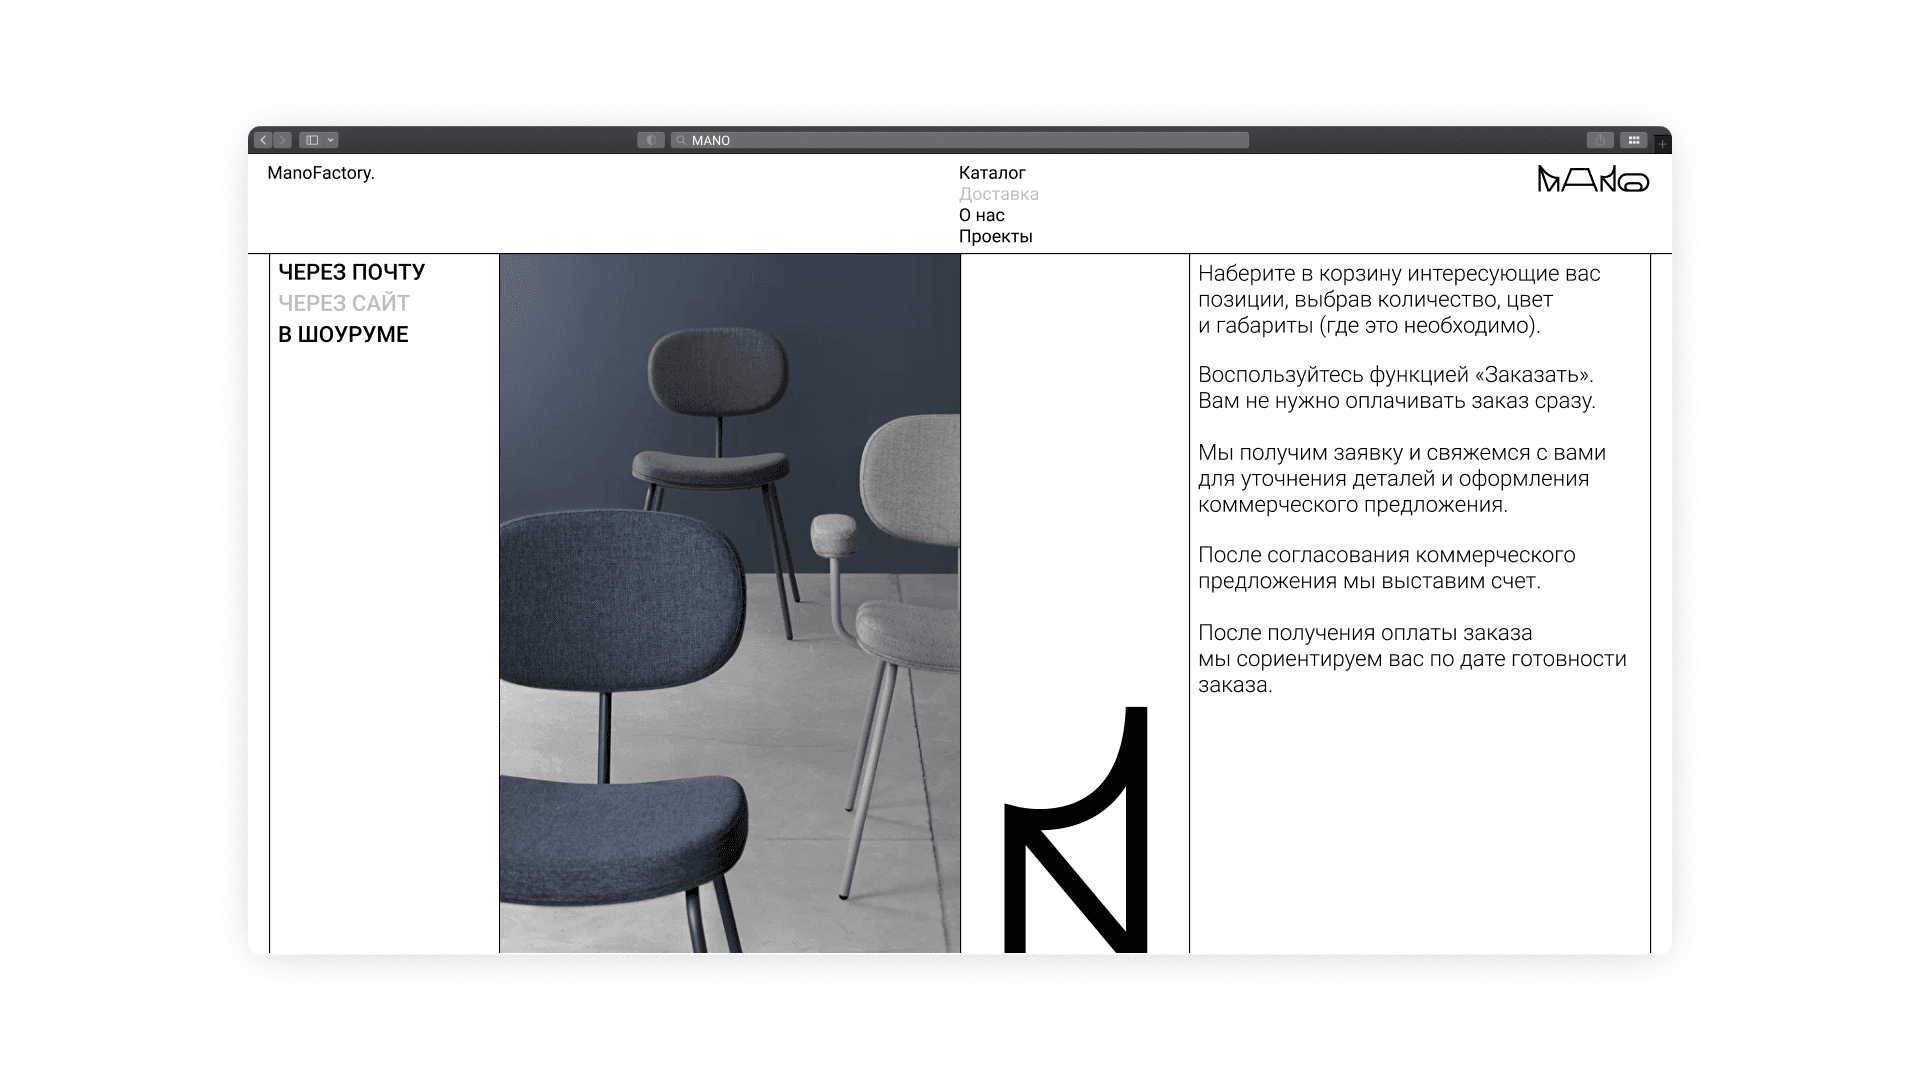Image resolution: width=1920 pixels, height=1080 pixels.
Task: Click the text 'Воспользуйтесь функцией «Заказать».'
Action: 1396,375
